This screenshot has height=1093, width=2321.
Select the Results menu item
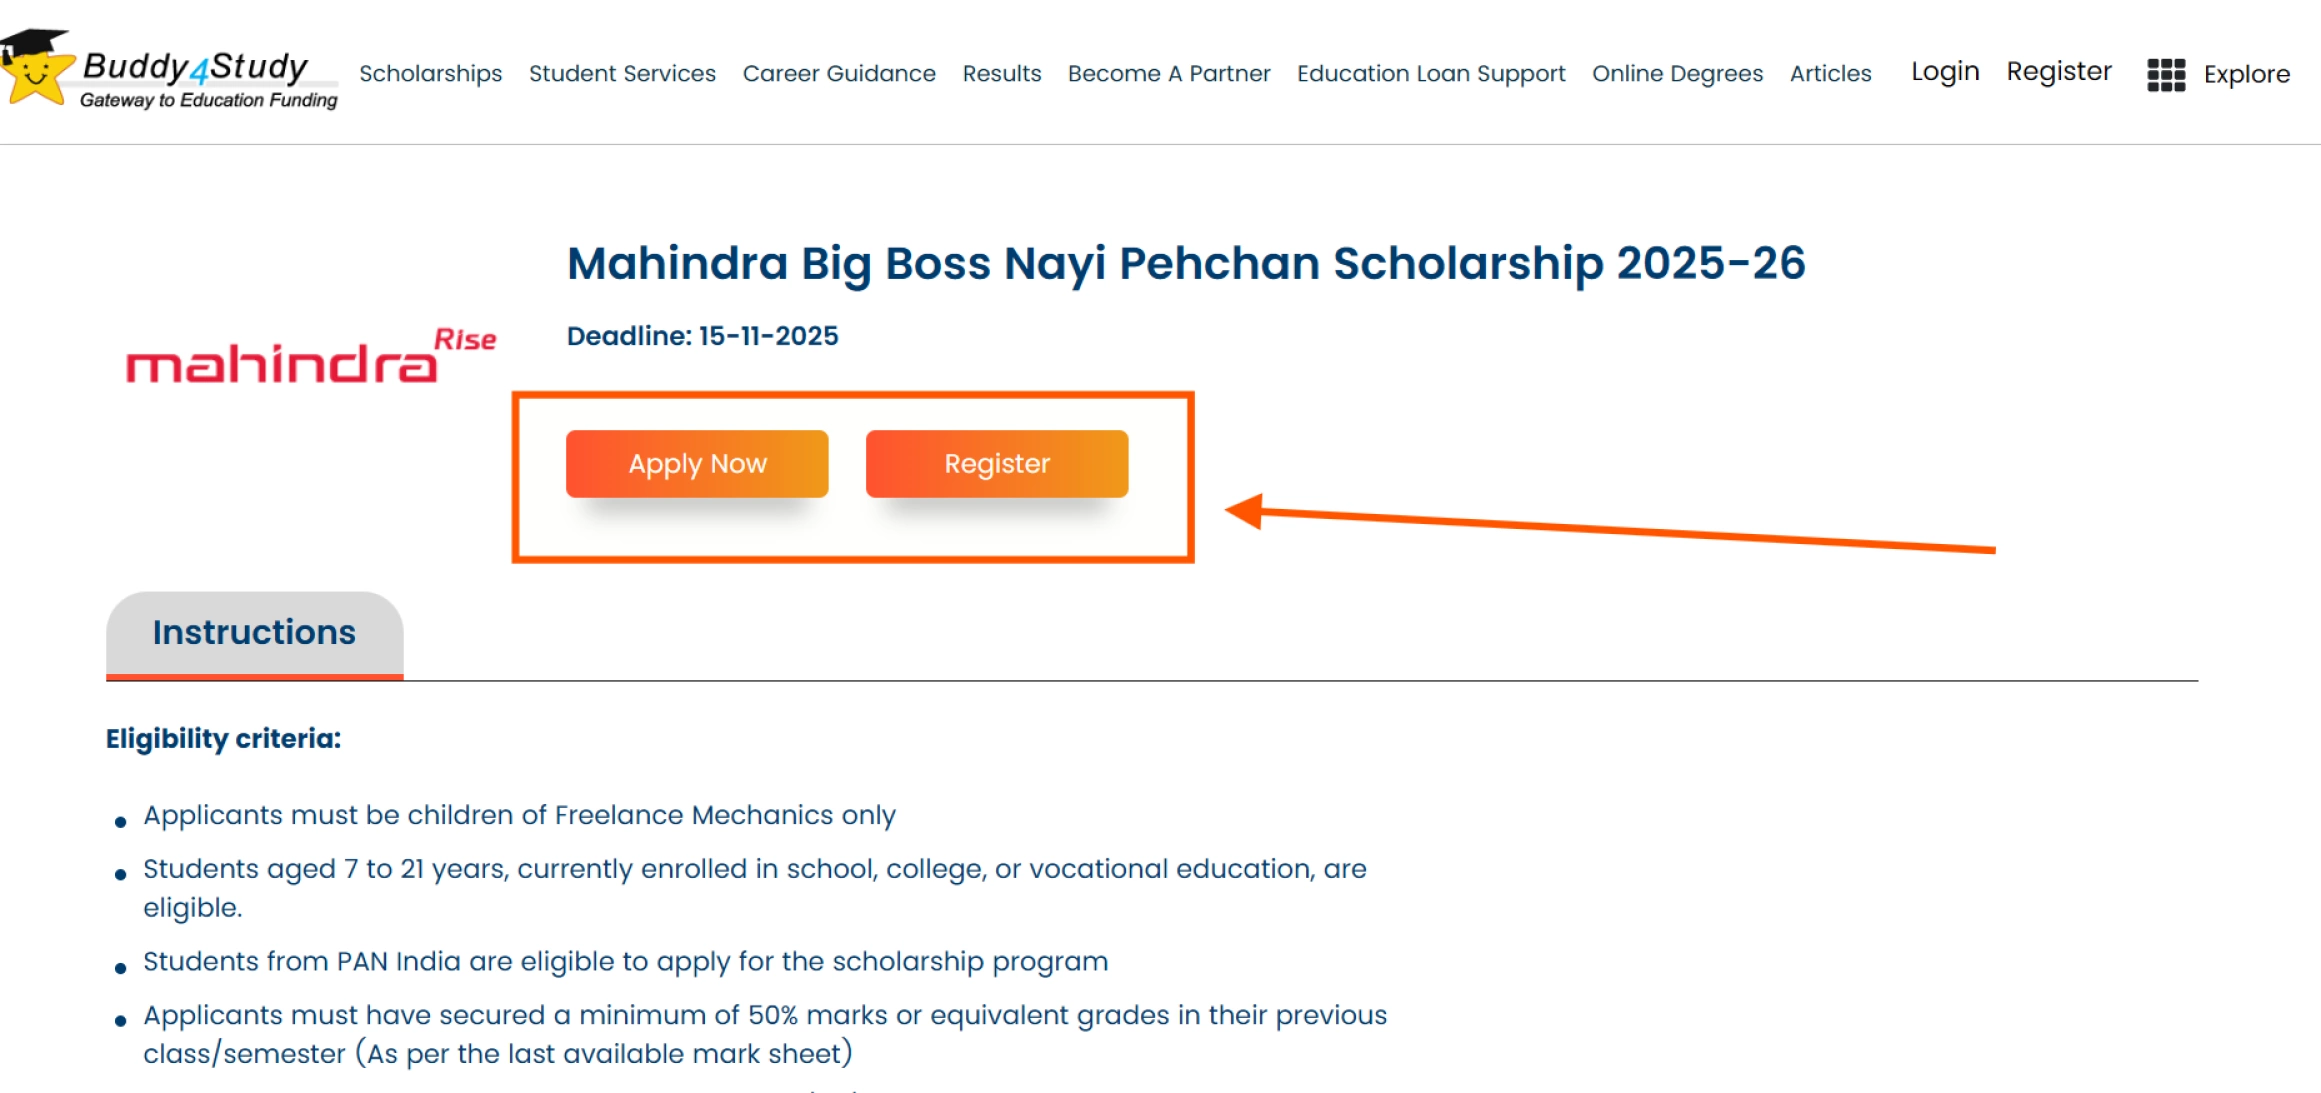tap(1001, 73)
